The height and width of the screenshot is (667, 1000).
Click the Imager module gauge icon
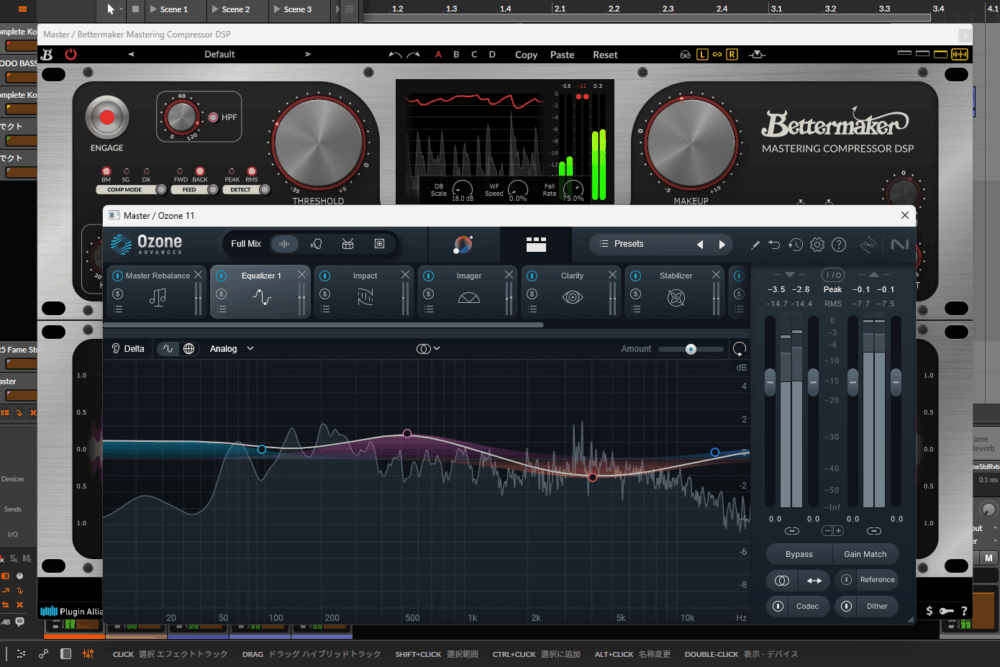pos(469,298)
